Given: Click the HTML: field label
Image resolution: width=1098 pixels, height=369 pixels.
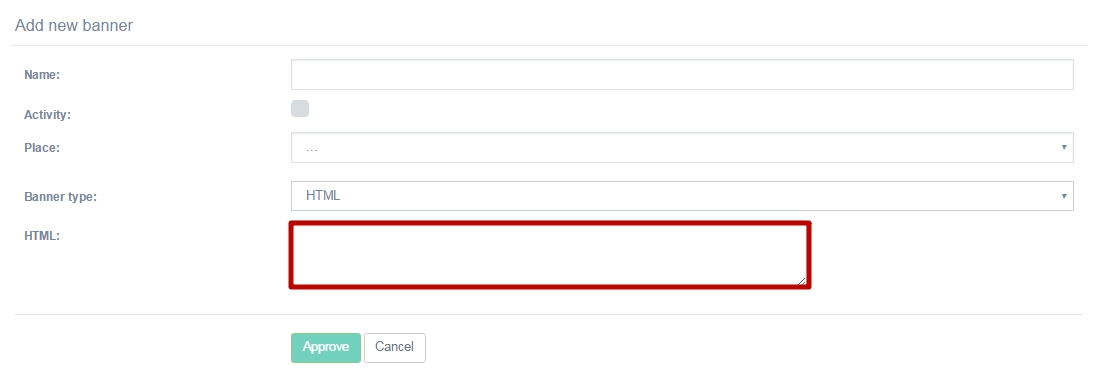Looking at the screenshot, I should (x=42, y=236).
